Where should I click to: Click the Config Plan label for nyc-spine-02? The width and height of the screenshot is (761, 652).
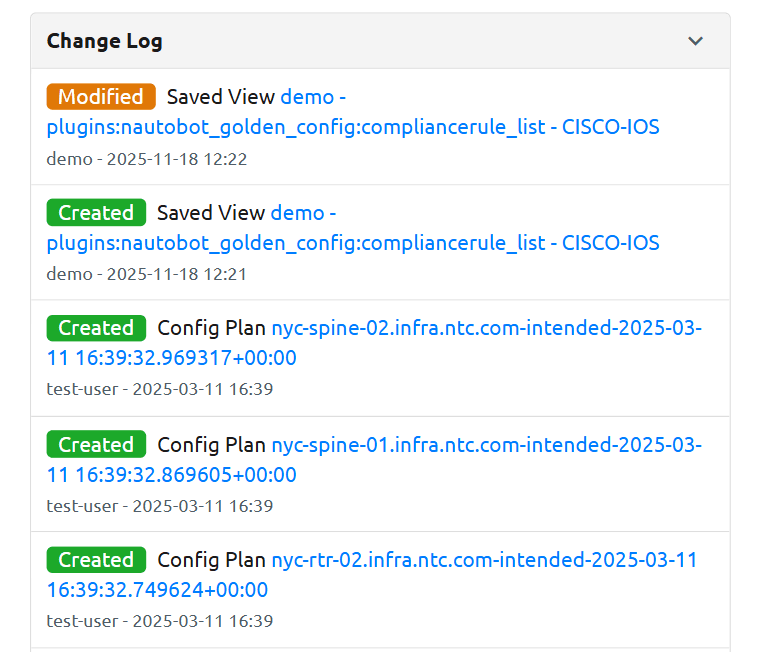pyautogui.click(x=211, y=329)
